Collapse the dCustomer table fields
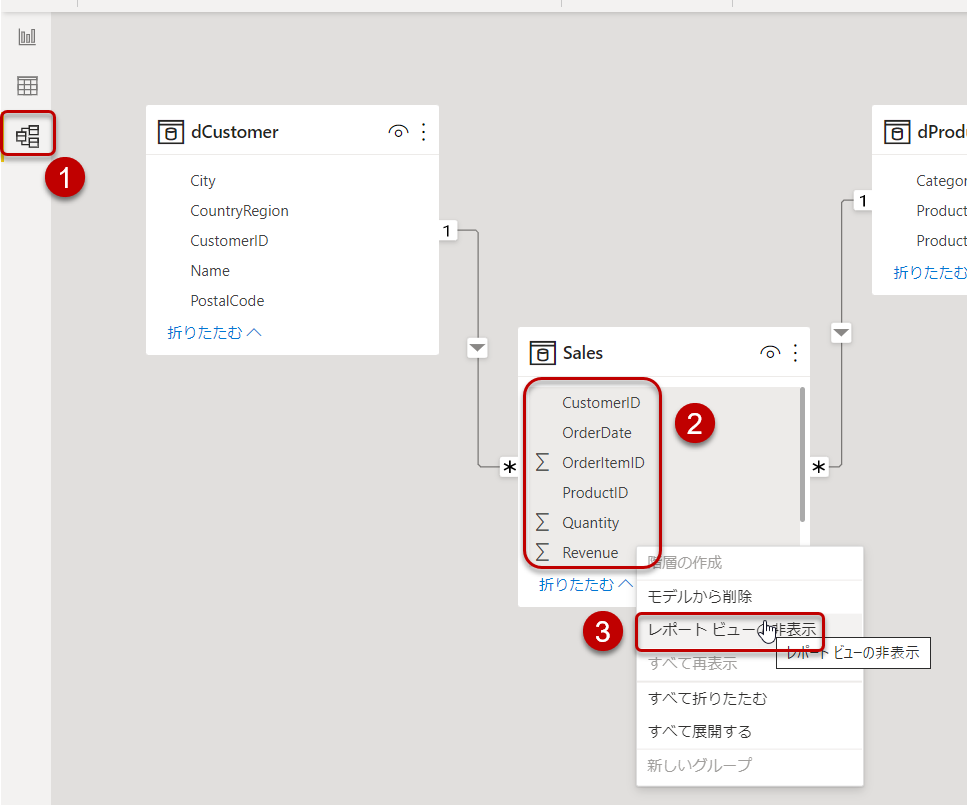Image resolution: width=967 pixels, height=805 pixels. [x=214, y=332]
